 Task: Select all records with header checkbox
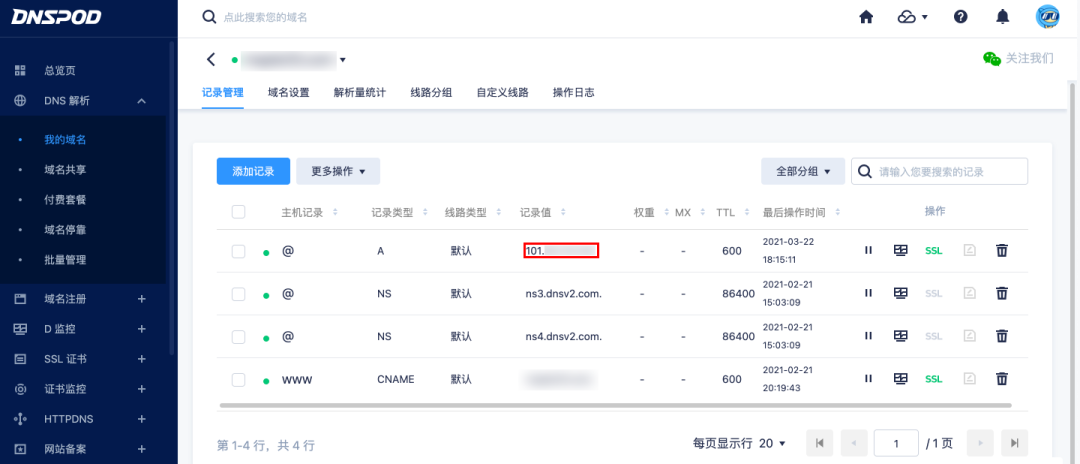click(238, 212)
